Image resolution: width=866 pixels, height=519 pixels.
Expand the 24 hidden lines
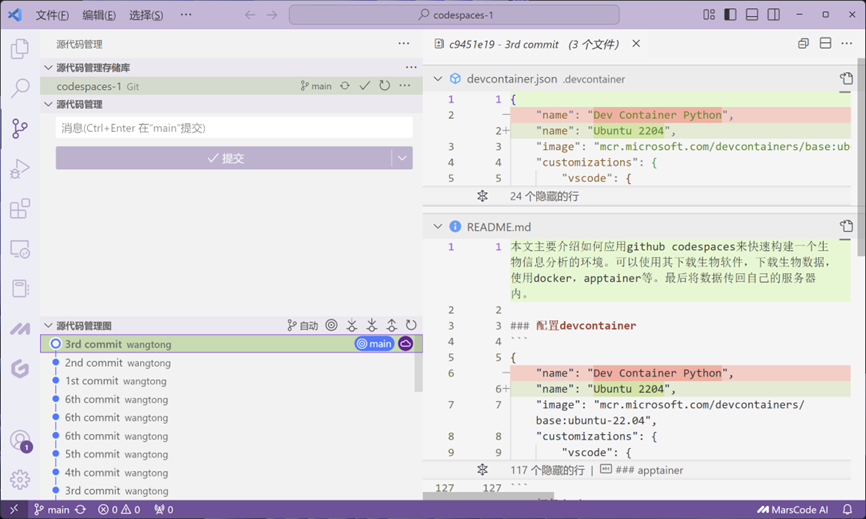(482, 196)
